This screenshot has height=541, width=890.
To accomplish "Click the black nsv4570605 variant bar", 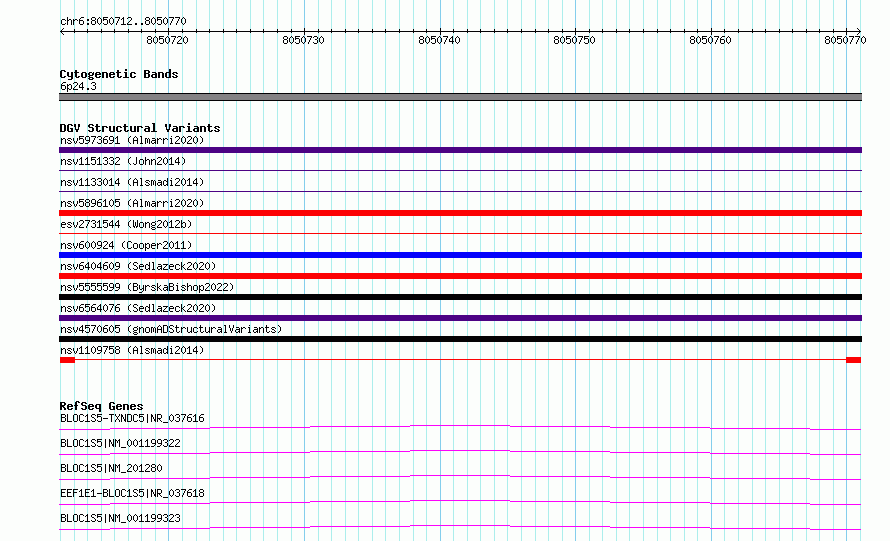I will point(460,339).
